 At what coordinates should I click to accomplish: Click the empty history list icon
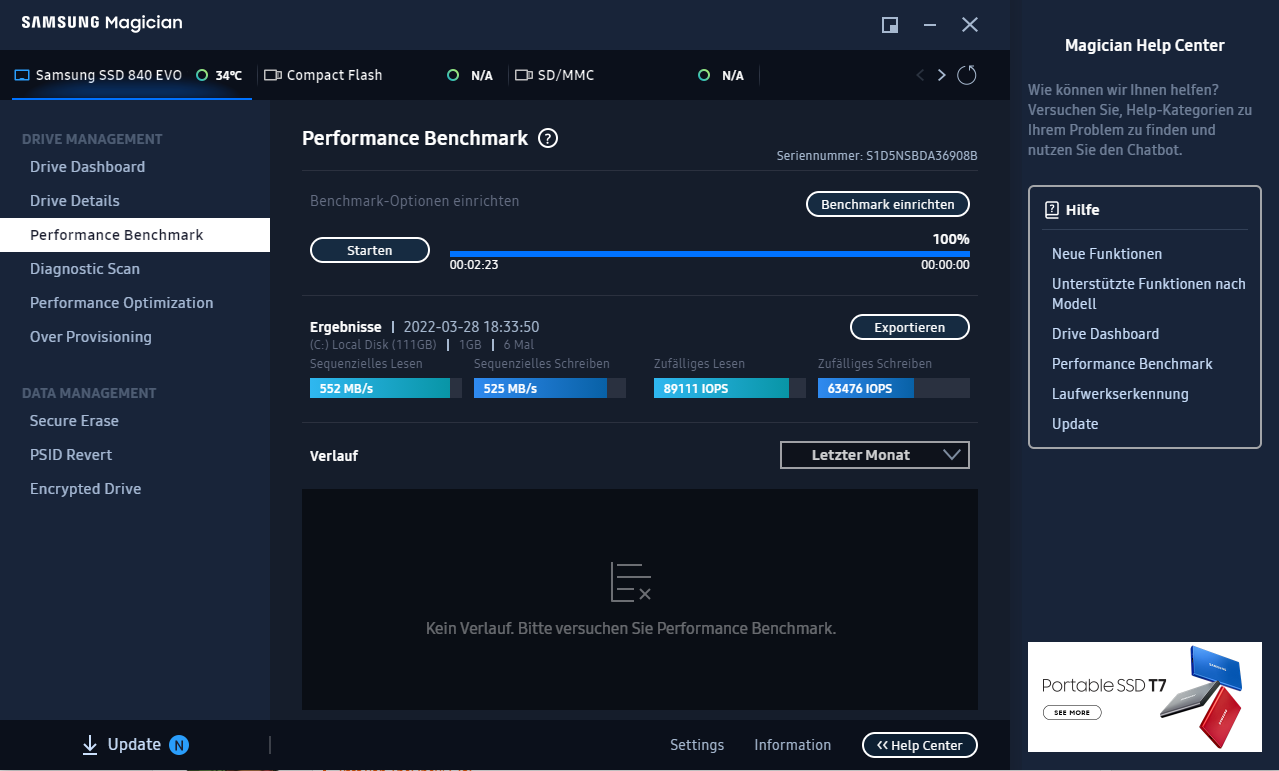click(631, 582)
